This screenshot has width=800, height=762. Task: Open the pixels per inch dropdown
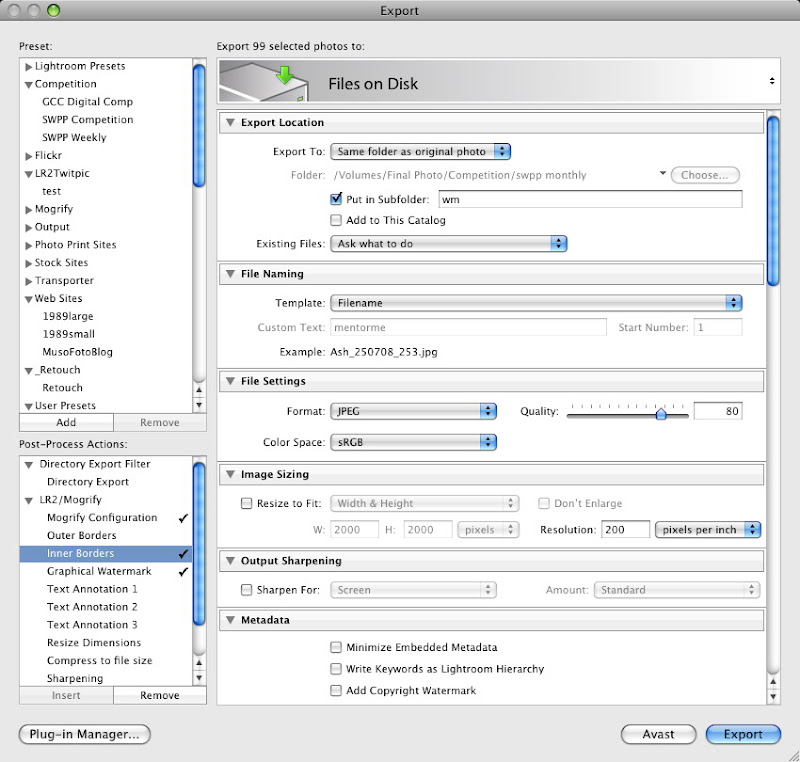point(708,530)
